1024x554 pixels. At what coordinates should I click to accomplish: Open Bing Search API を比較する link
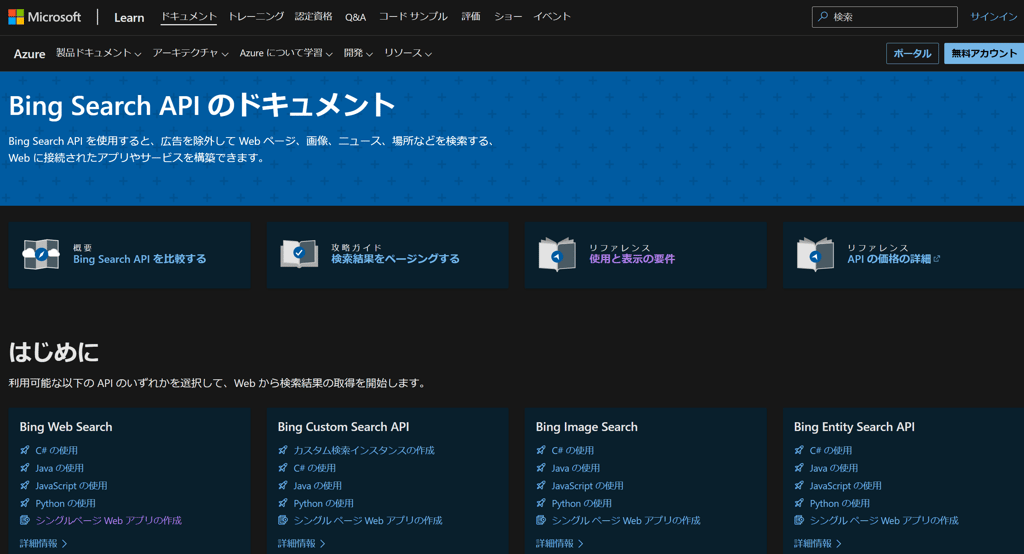(x=140, y=259)
